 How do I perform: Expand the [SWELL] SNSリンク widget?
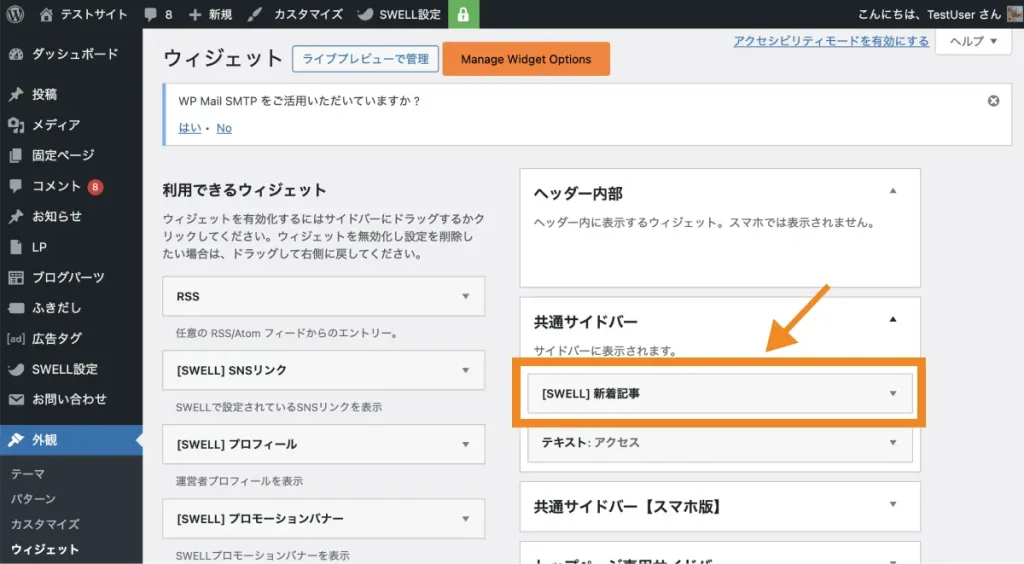pos(465,370)
